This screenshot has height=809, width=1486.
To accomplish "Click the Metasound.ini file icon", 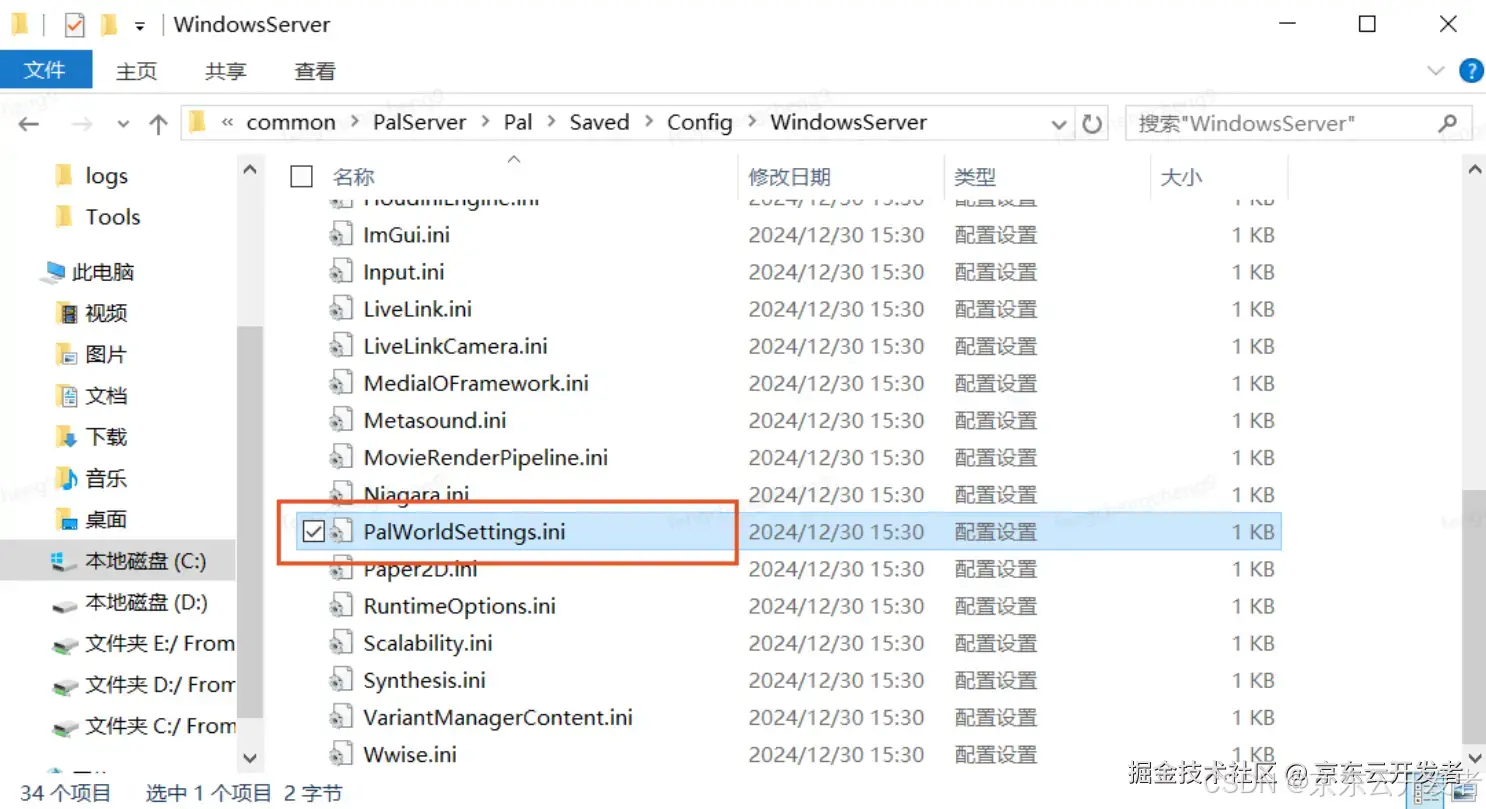I will pyautogui.click(x=342, y=420).
